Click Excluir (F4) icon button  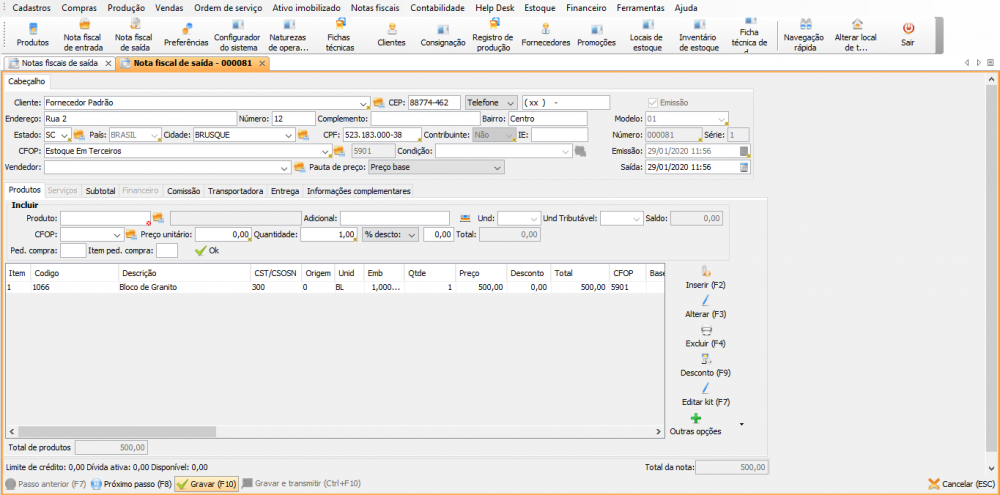[x=705, y=336]
